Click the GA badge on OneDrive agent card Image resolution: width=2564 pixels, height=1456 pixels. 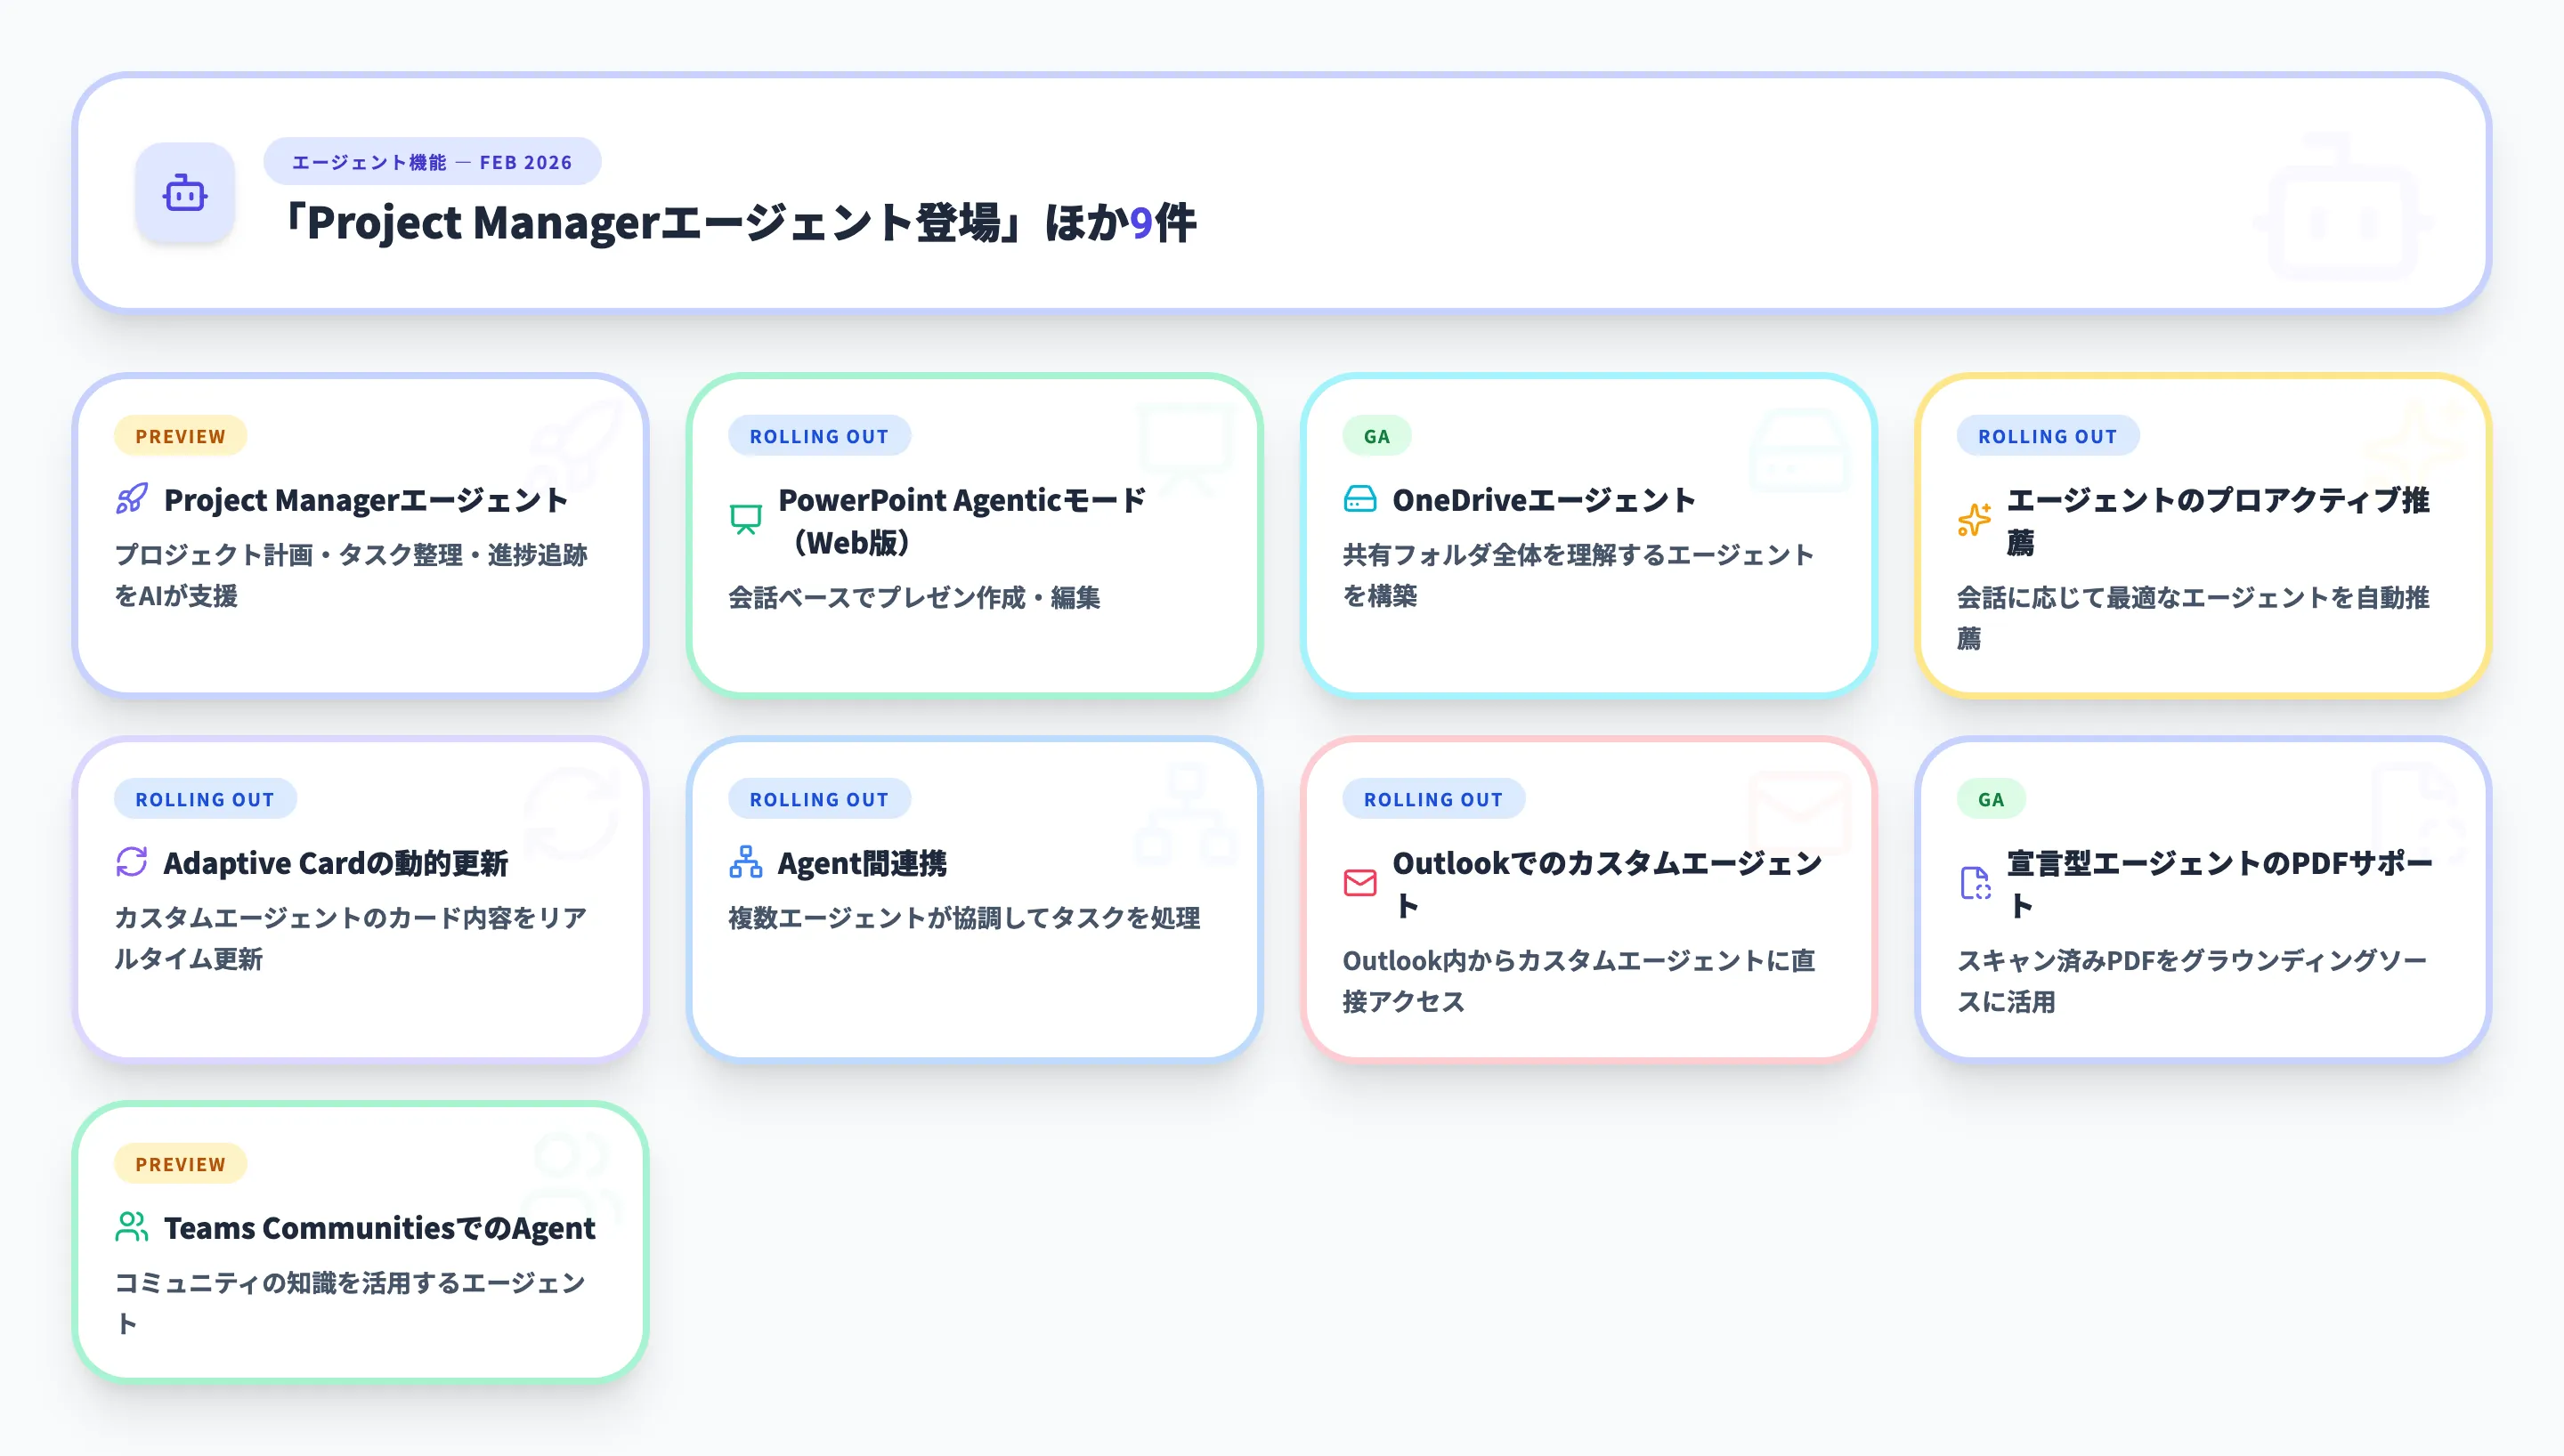(x=1376, y=435)
